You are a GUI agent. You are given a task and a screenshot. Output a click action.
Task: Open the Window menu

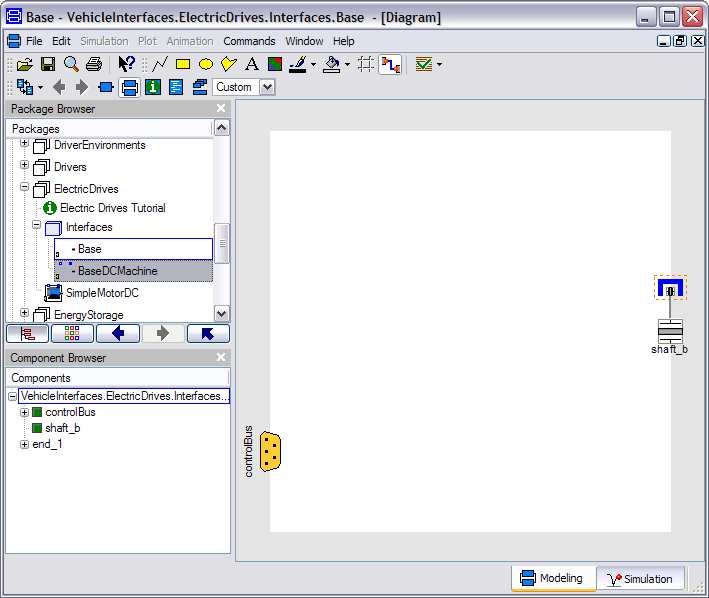tap(304, 41)
